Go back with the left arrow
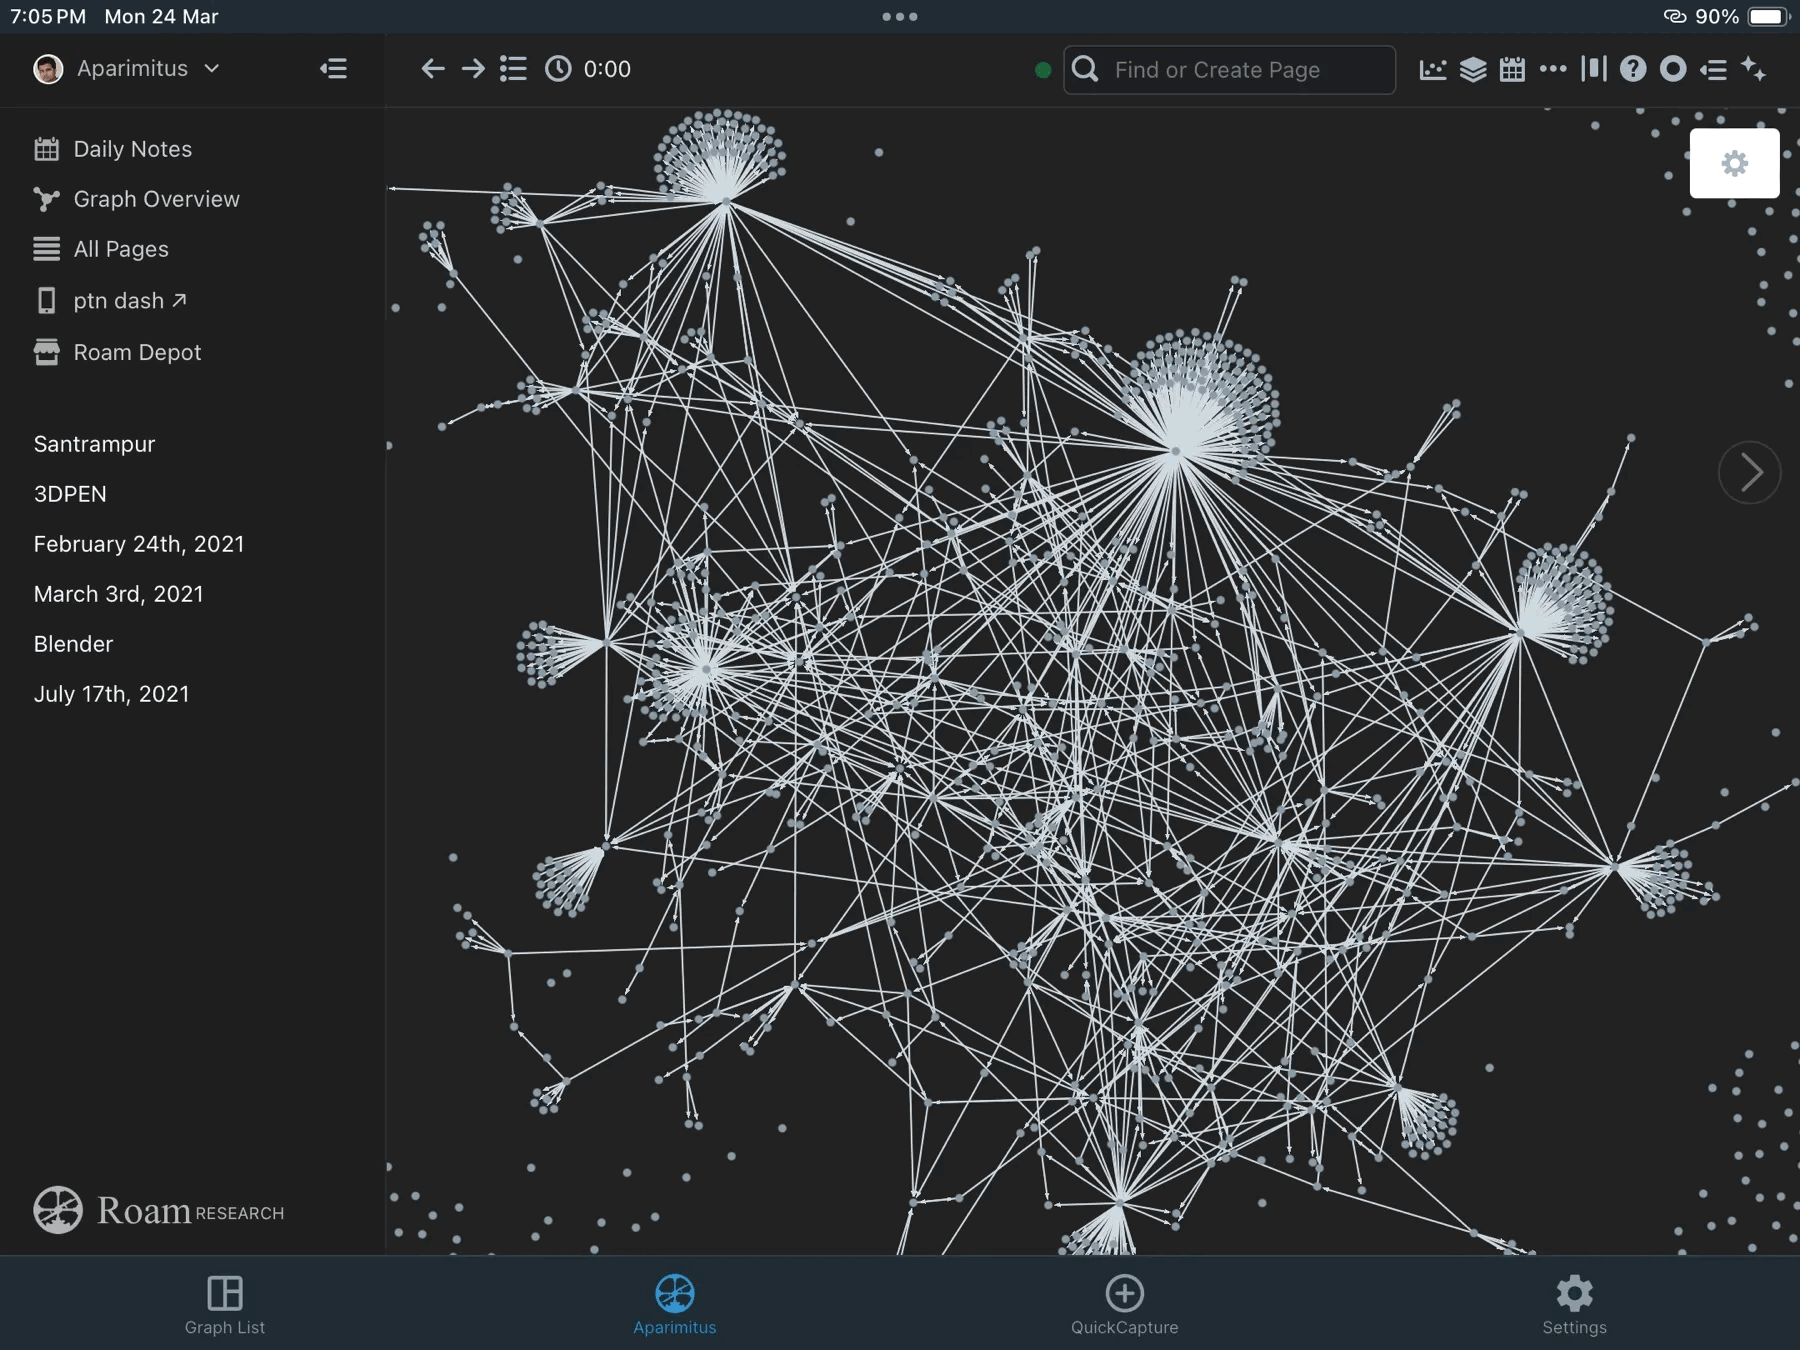This screenshot has height=1350, width=1800. tap(432, 69)
